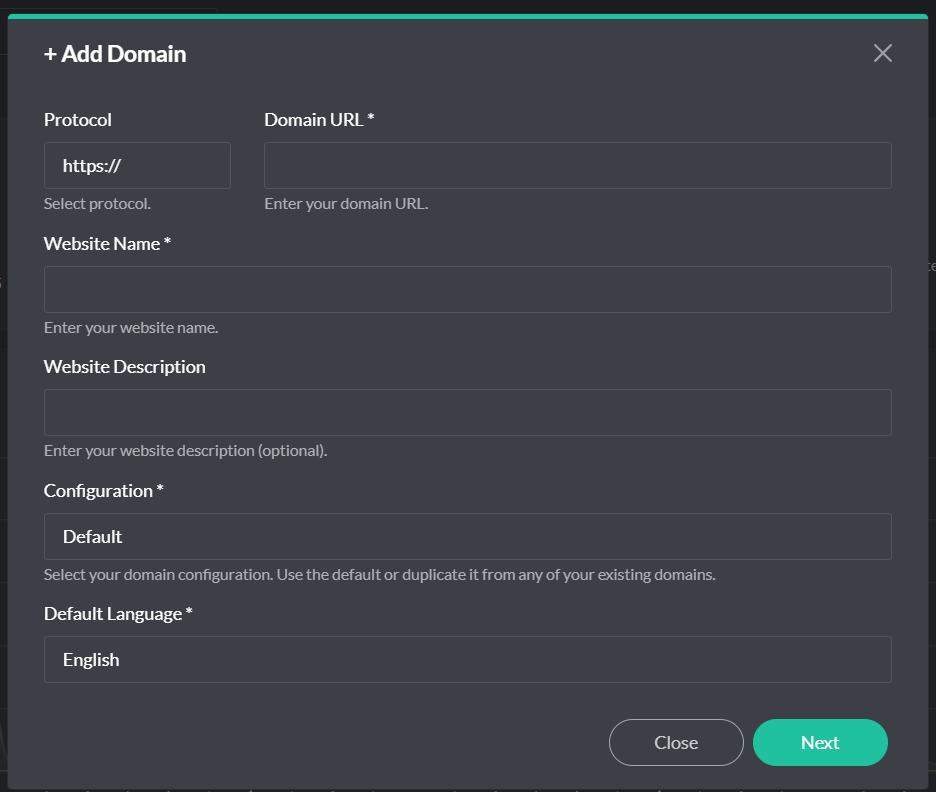Click the 'Select your domain configuration' hint
The width and height of the screenshot is (936, 792).
pyautogui.click(x=380, y=575)
